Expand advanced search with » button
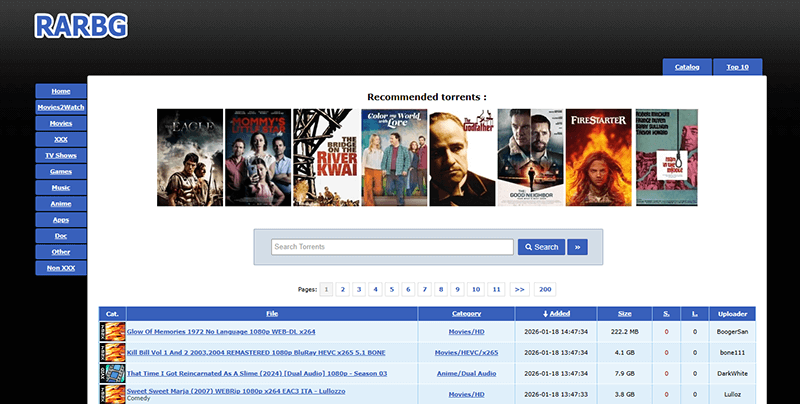 click(x=578, y=247)
